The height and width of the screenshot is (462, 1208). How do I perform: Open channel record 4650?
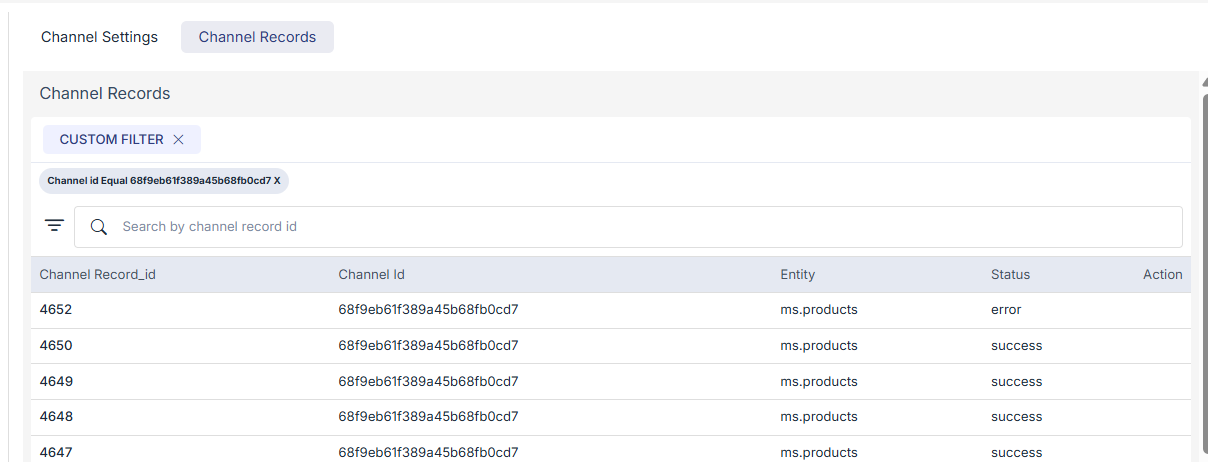coord(56,346)
